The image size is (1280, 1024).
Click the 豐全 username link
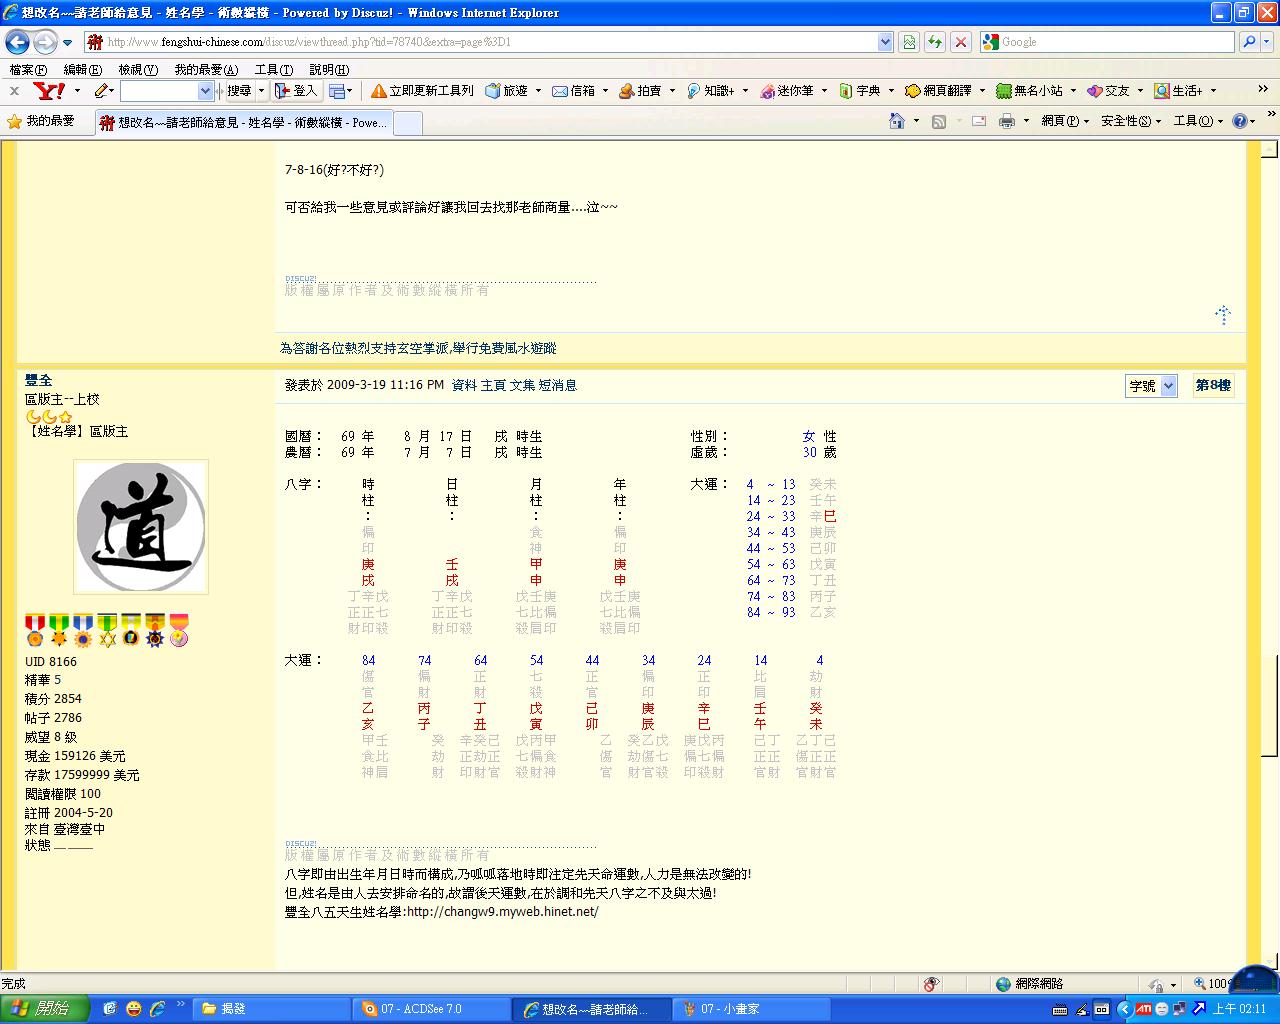click(38, 380)
